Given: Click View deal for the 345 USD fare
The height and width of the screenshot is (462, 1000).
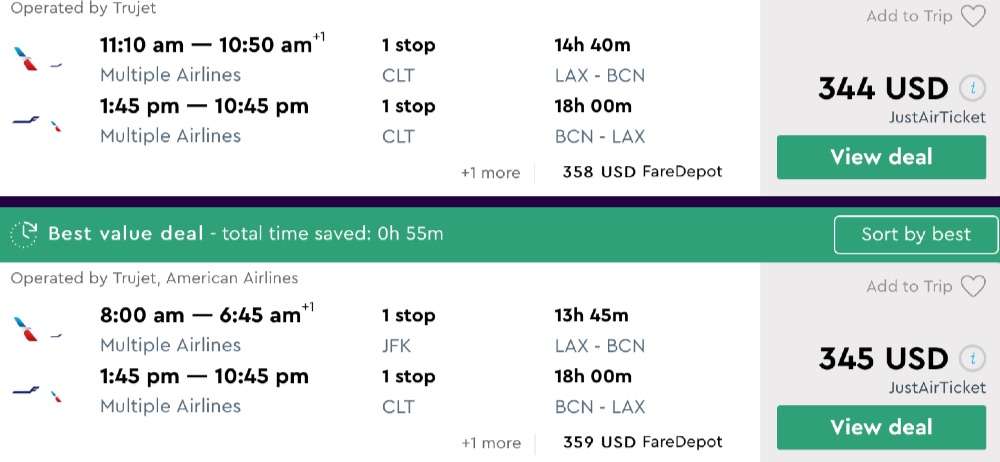Looking at the screenshot, I should pos(881,427).
